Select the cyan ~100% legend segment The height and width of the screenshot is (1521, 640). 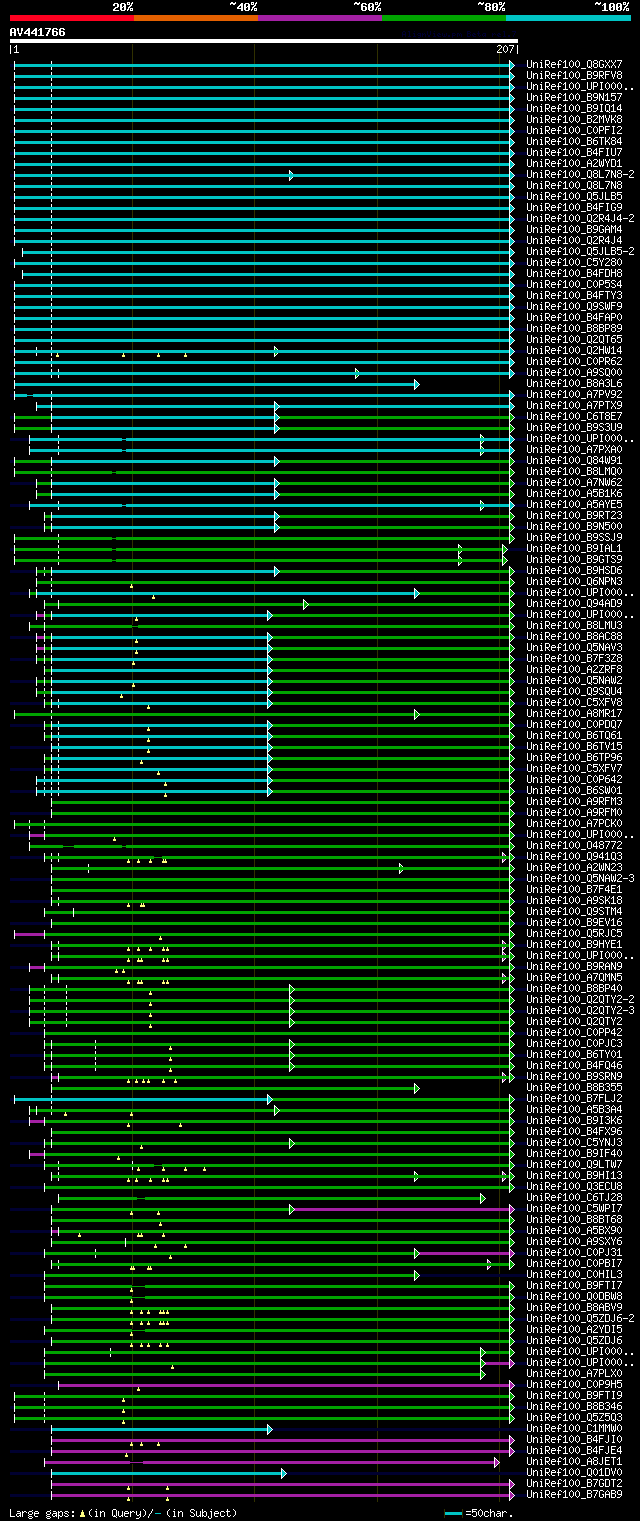(x=568, y=17)
